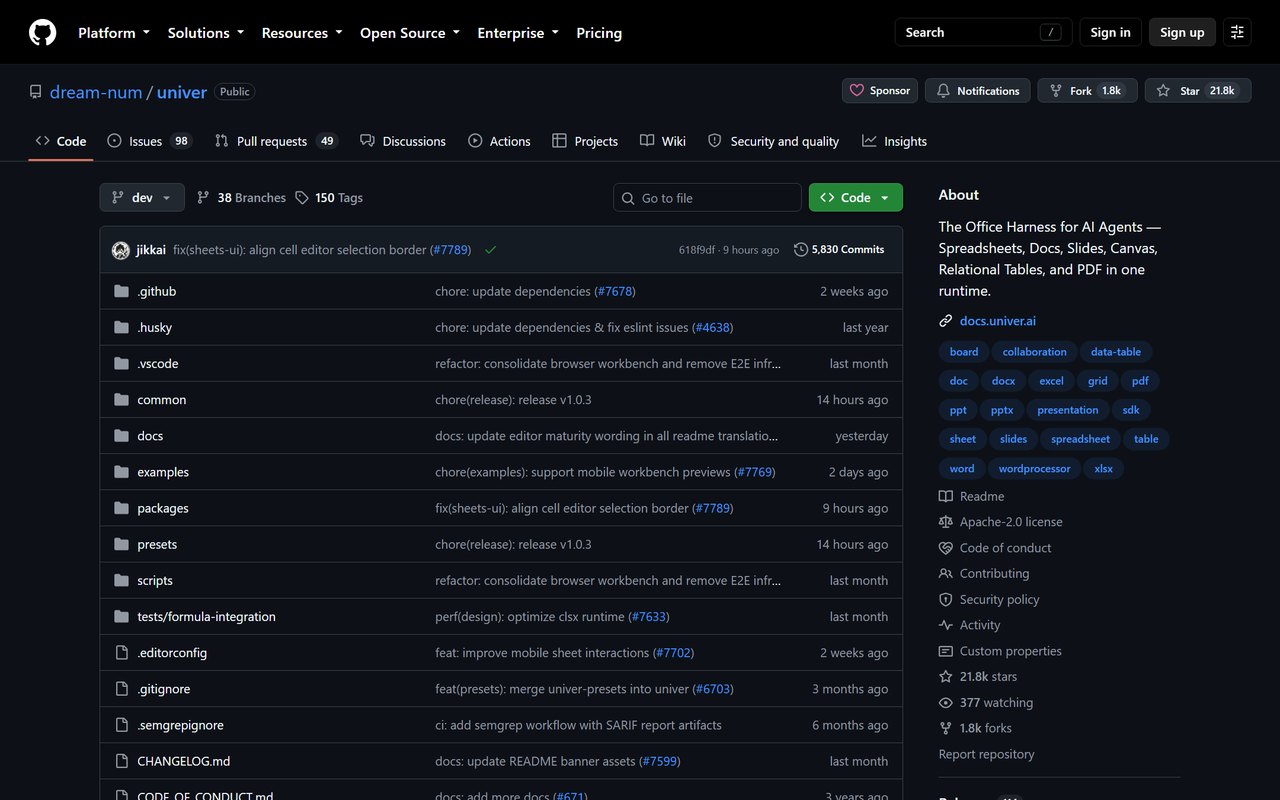Expand the Open Source menu

pyautogui.click(x=410, y=33)
